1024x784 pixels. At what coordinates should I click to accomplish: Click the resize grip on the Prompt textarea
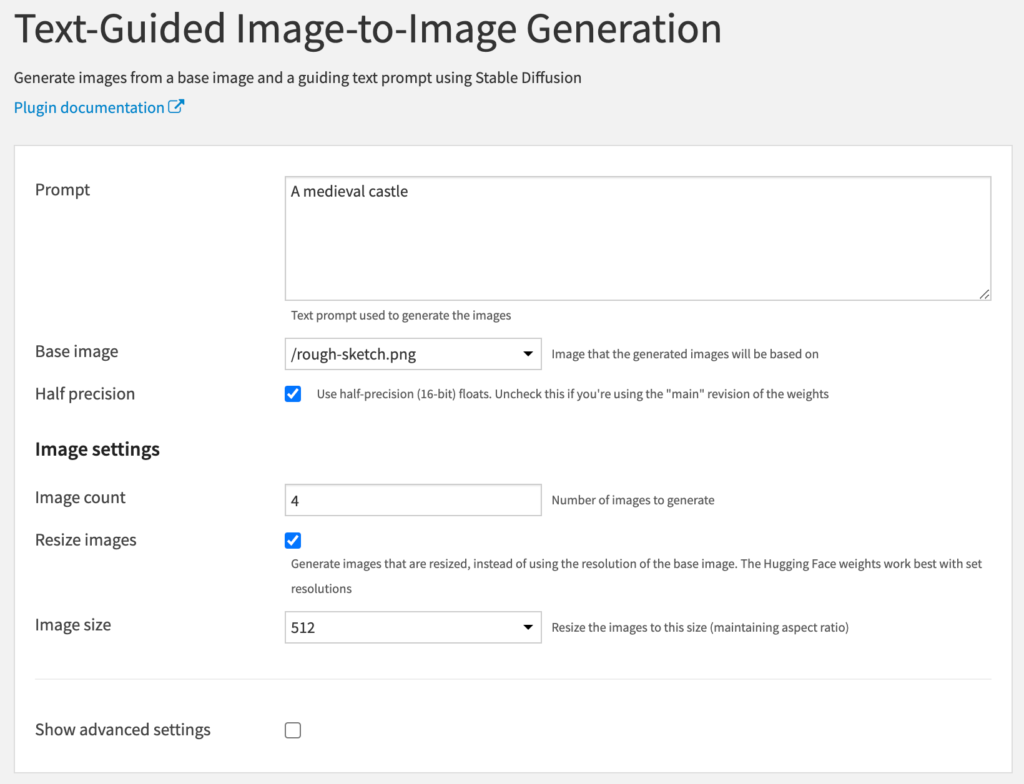click(984, 294)
